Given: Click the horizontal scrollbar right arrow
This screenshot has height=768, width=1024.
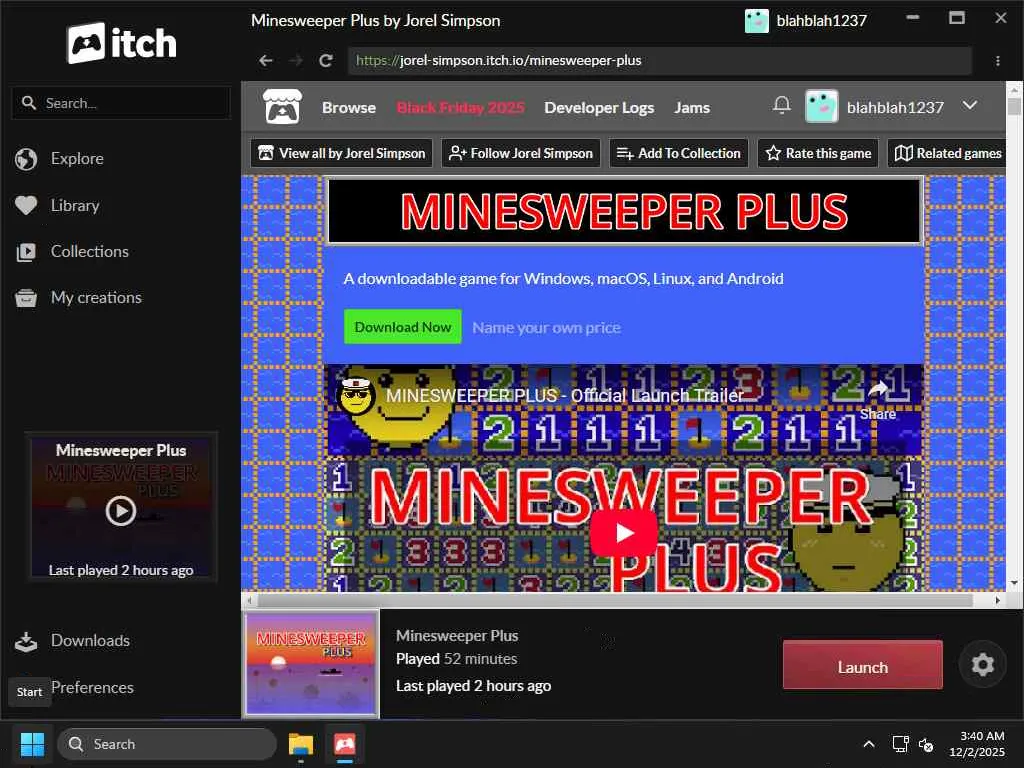Looking at the screenshot, I should point(997,600).
